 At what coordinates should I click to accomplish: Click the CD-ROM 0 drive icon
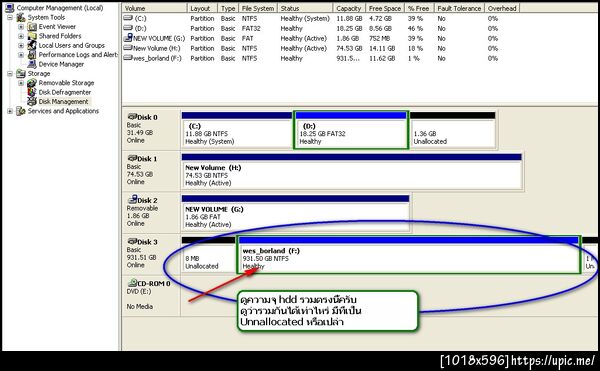click(132, 283)
